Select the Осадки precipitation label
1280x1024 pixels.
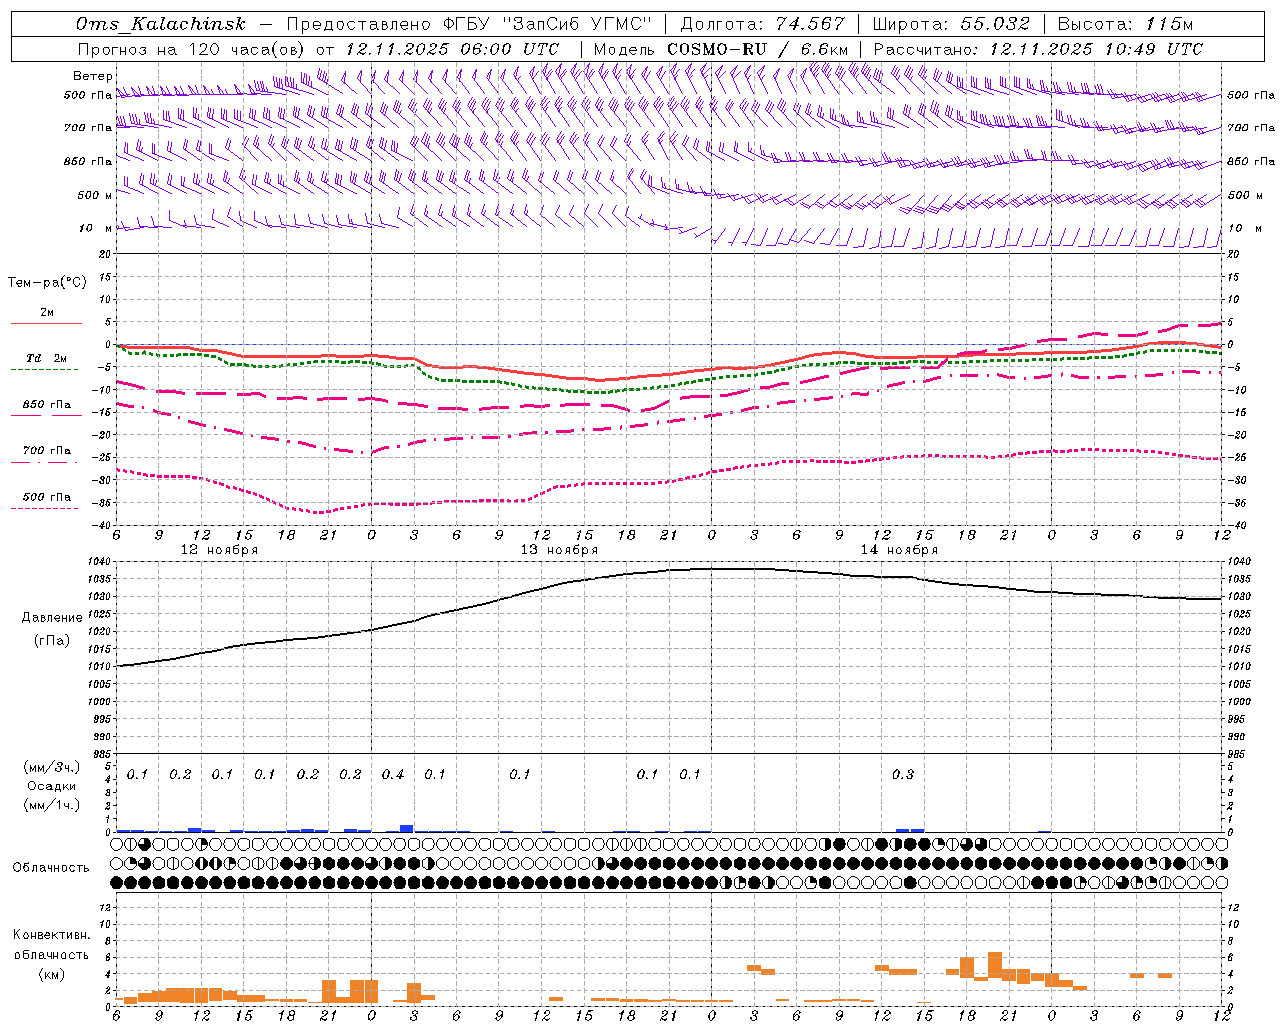(51, 786)
